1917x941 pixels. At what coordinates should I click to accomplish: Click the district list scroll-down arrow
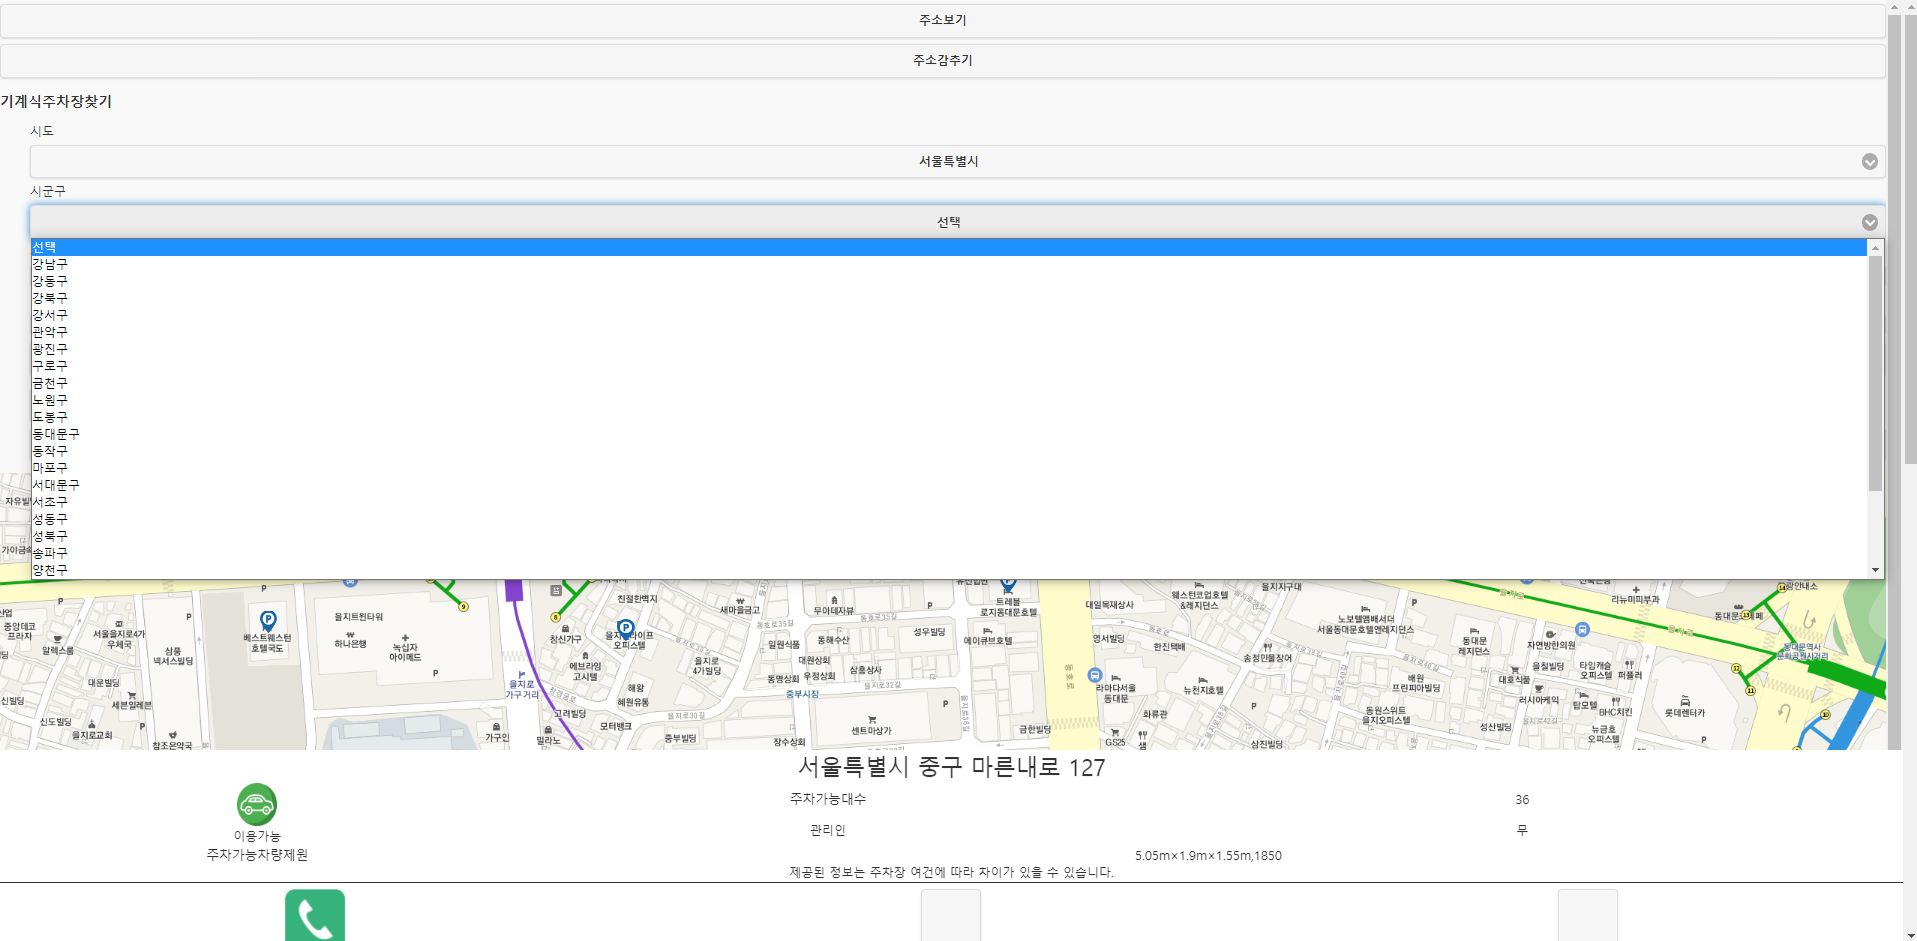1875,570
